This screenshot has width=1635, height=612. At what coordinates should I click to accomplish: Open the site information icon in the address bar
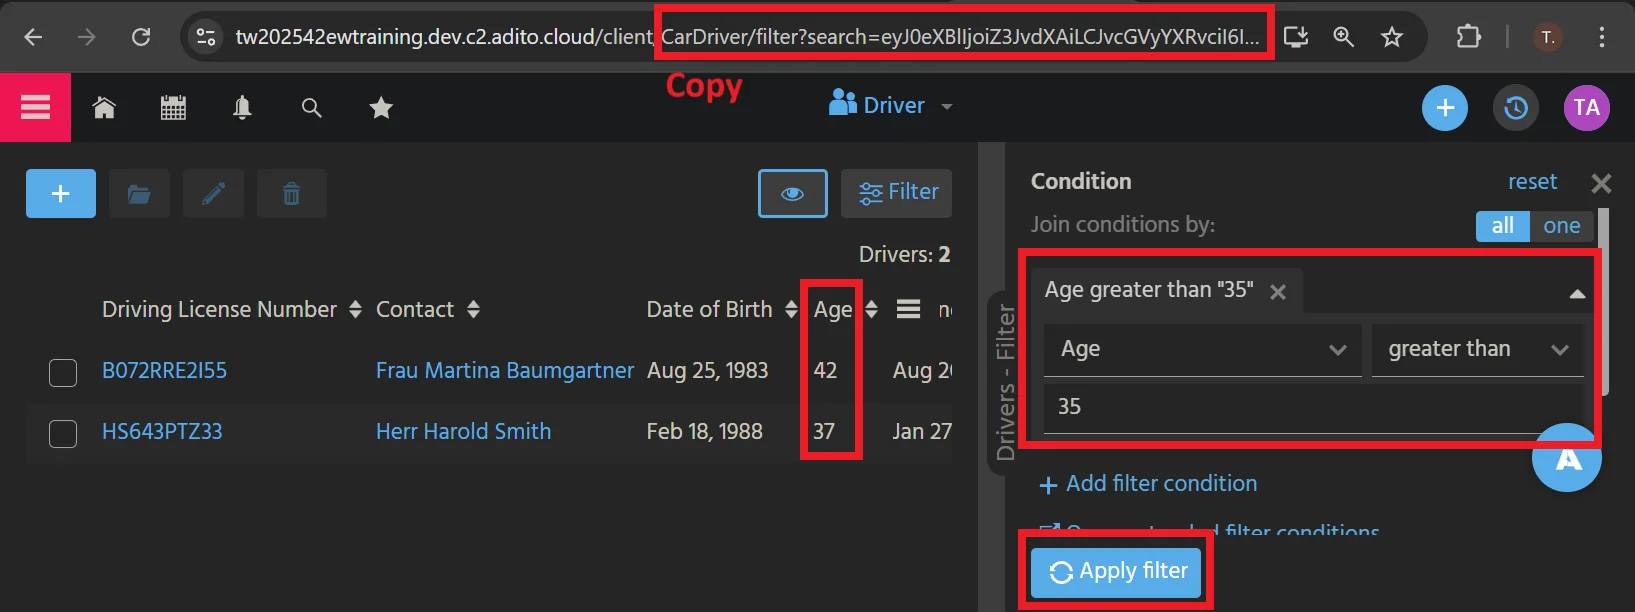coord(206,37)
